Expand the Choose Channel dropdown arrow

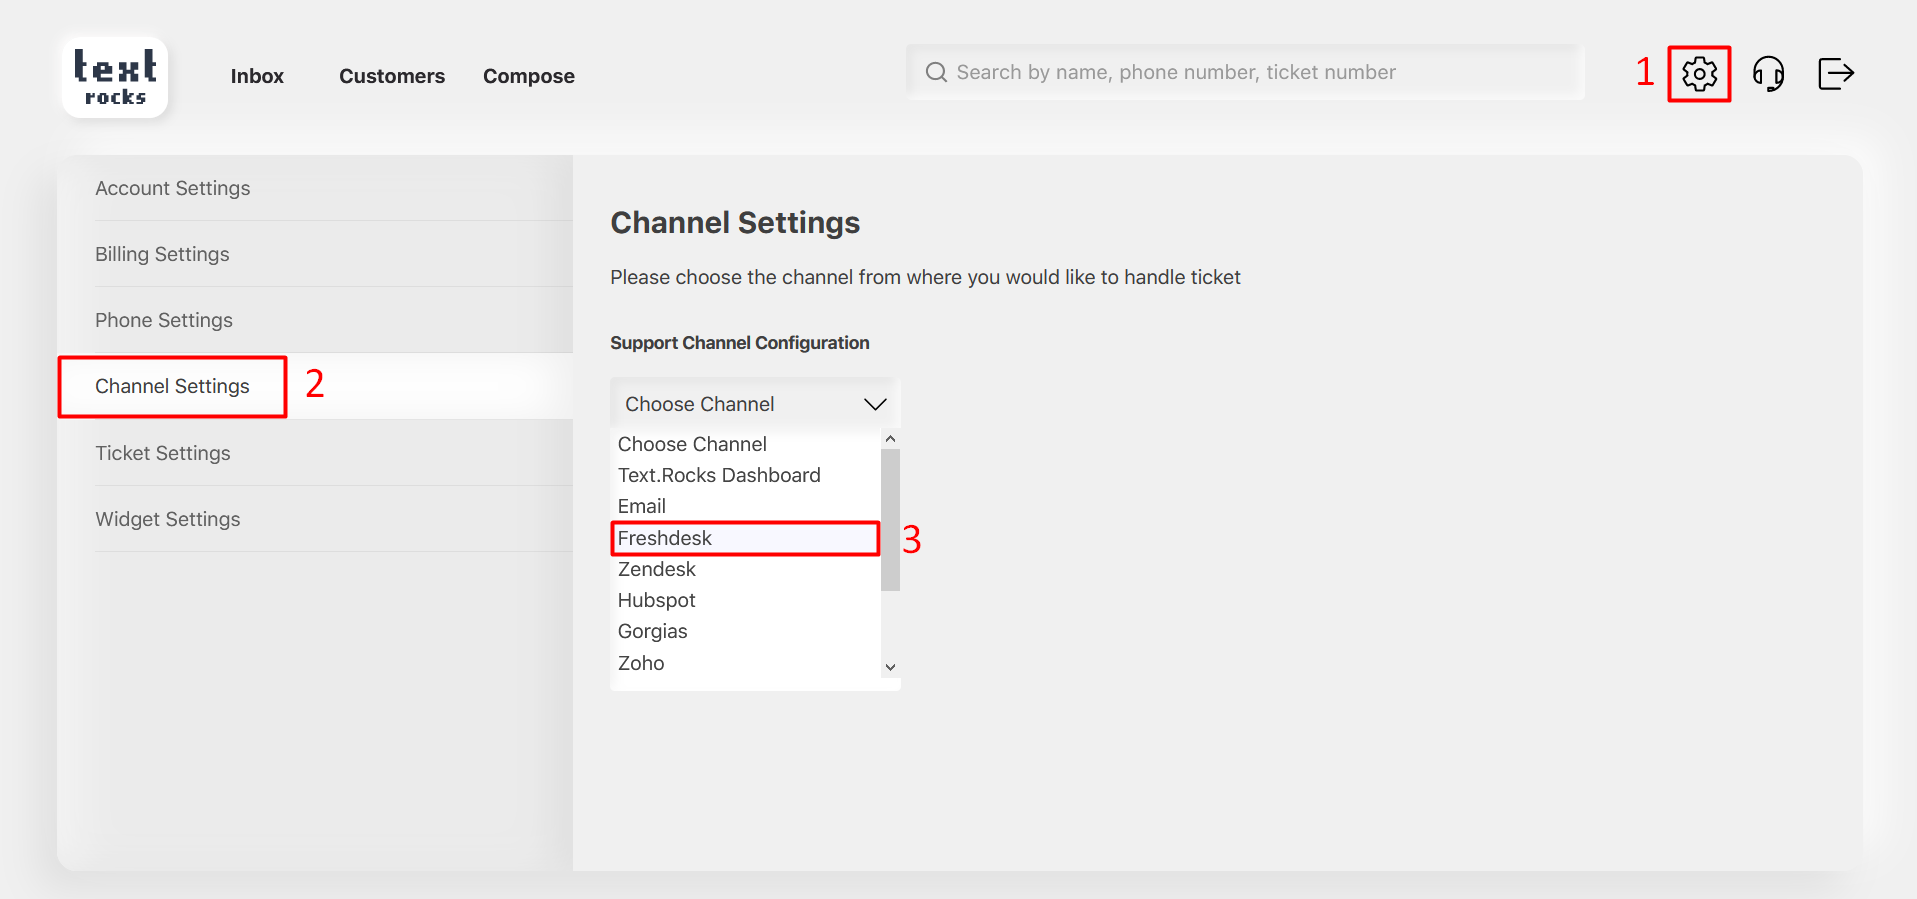[x=875, y=404]
